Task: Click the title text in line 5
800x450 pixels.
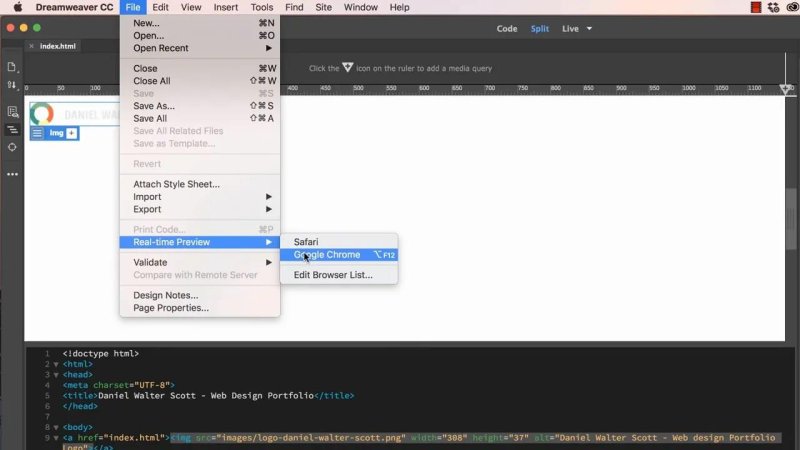Action: point(206,395)
